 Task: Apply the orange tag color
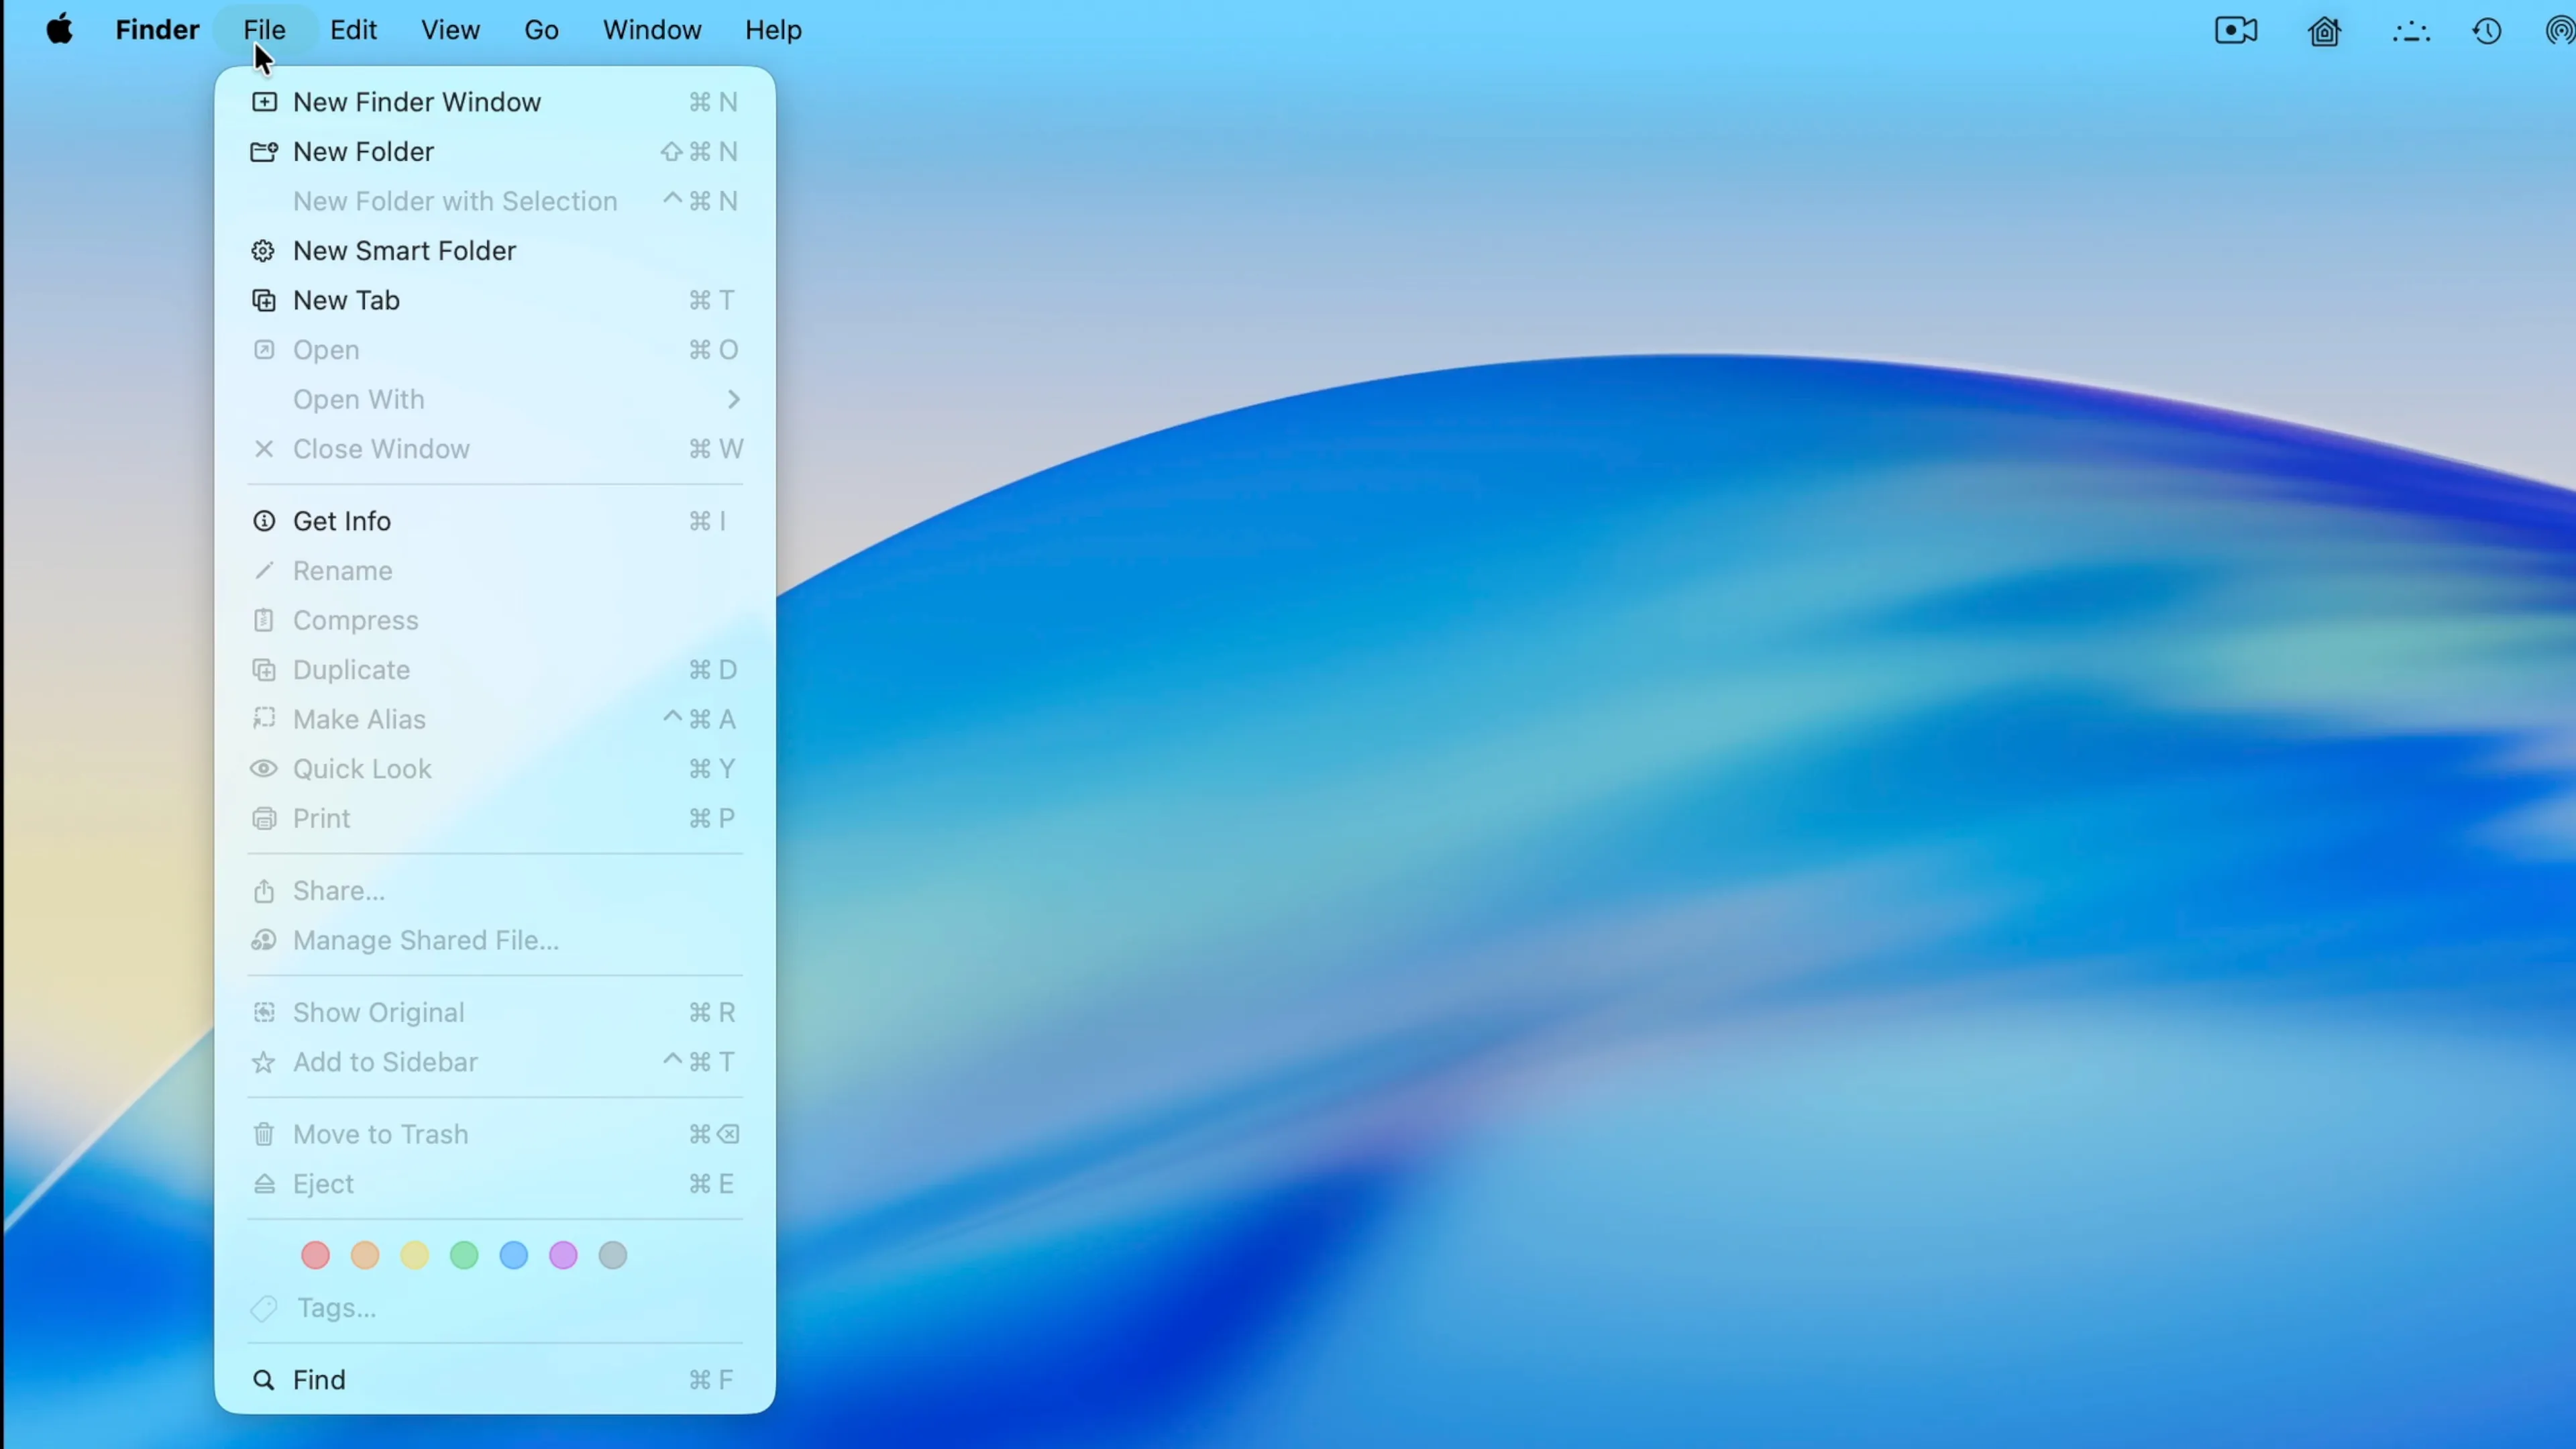coord(365,1255)
